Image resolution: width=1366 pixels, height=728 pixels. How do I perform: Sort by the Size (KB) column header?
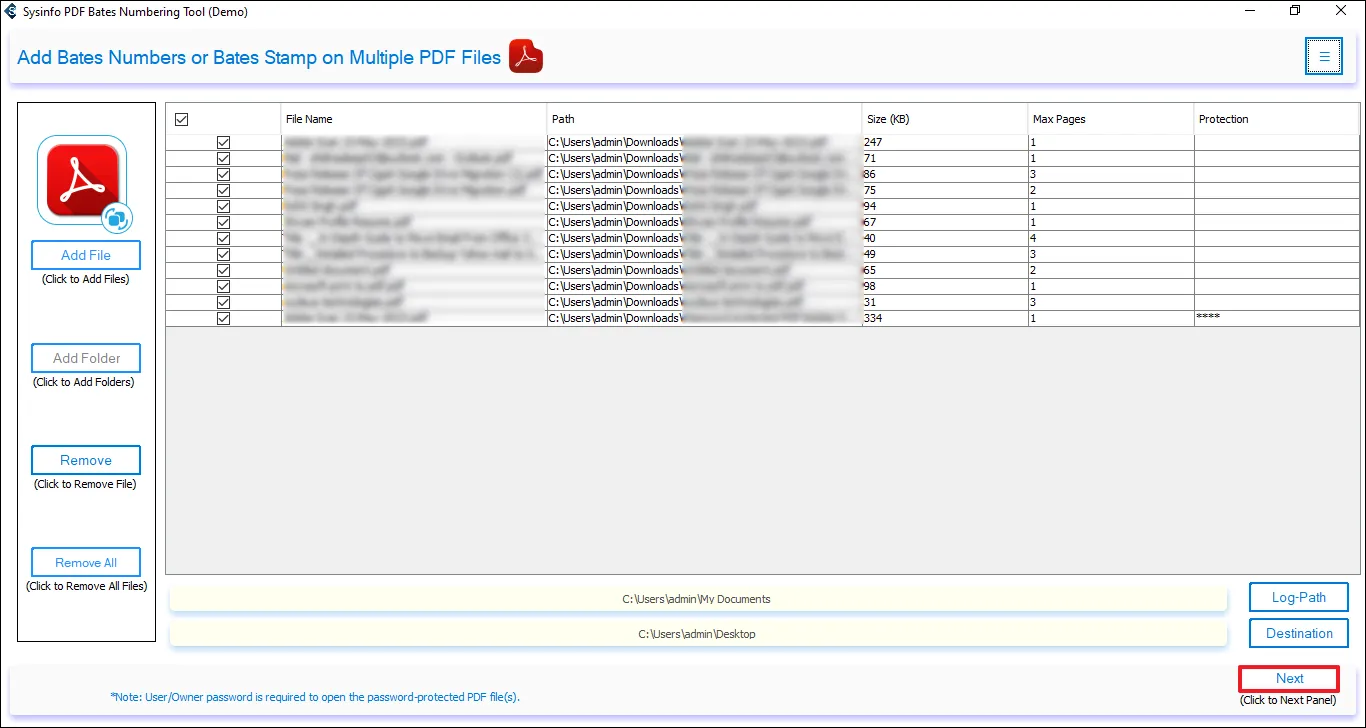[x=944, y=119]
